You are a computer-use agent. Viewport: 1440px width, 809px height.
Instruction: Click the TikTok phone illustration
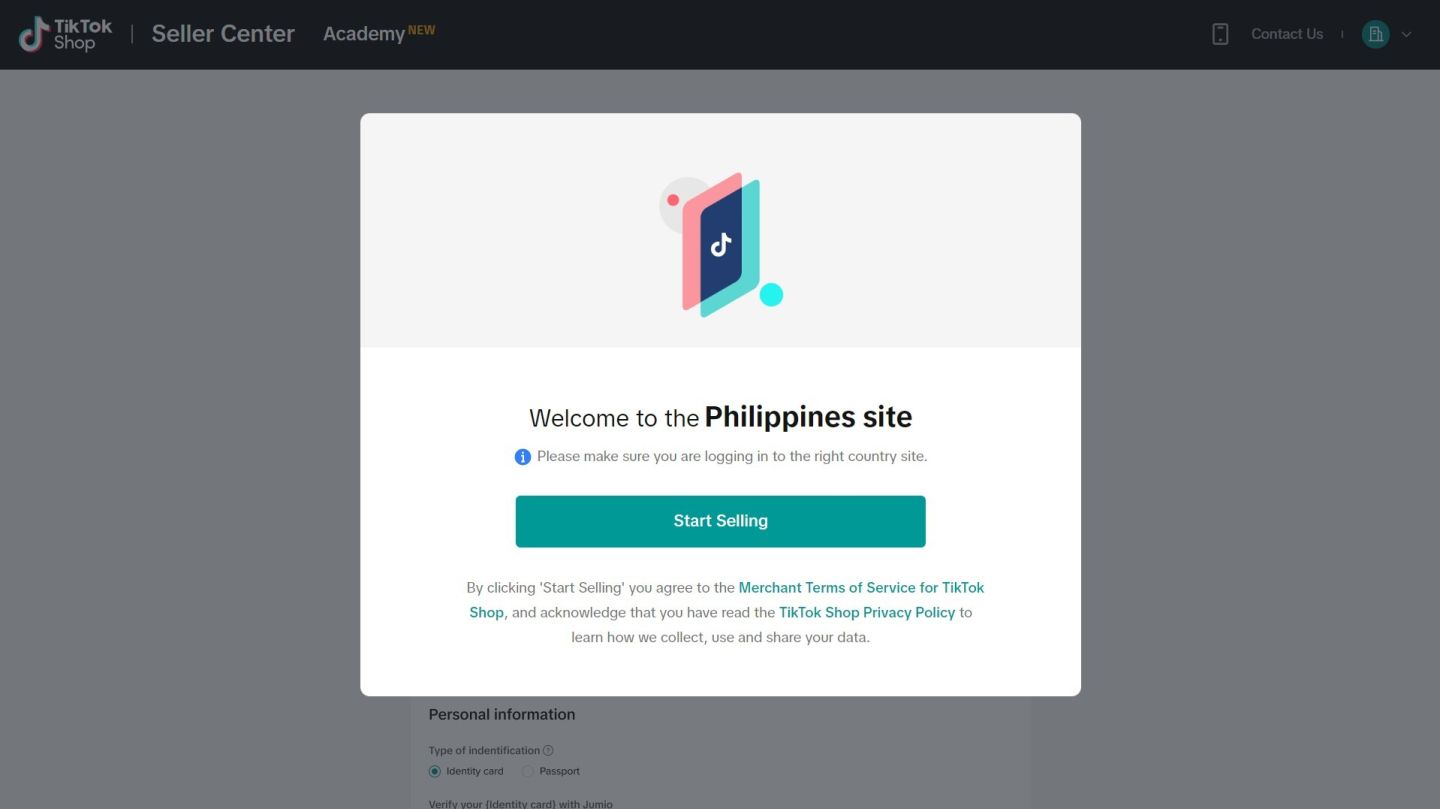tap(721, 244)
